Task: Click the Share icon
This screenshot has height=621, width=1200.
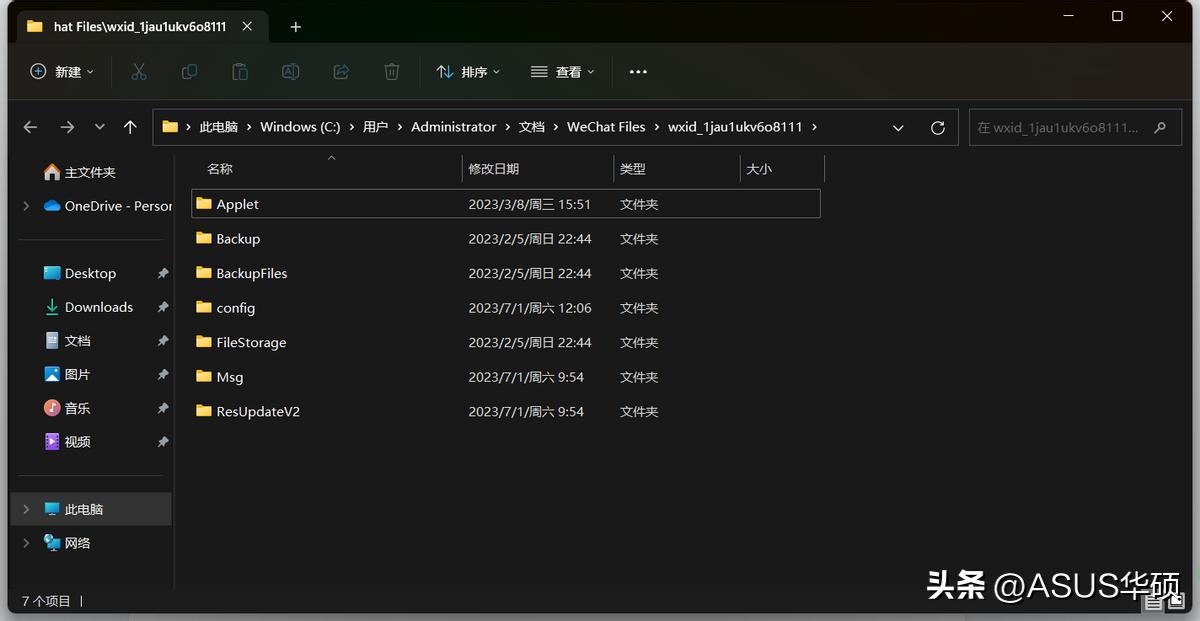Action: point(340,71)
